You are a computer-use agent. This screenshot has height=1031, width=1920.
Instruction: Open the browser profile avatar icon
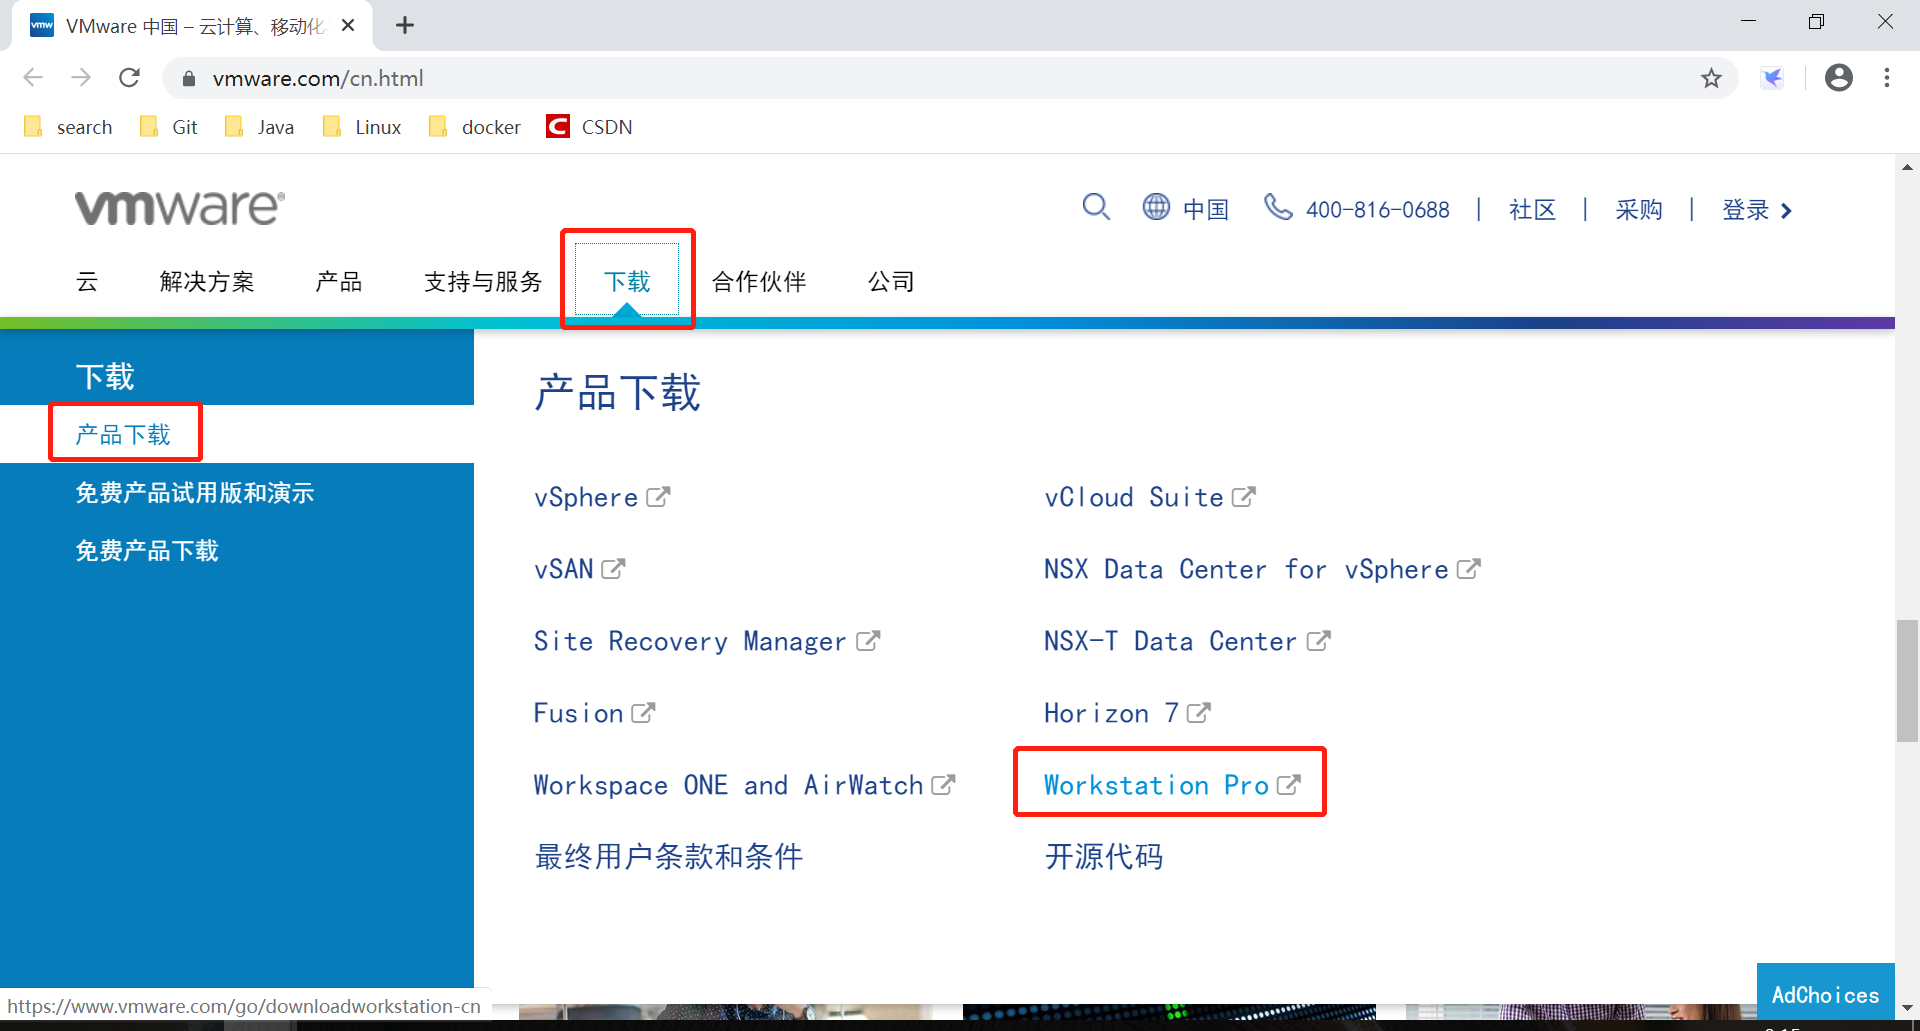pyautogui.click(x=1839, y=78)
